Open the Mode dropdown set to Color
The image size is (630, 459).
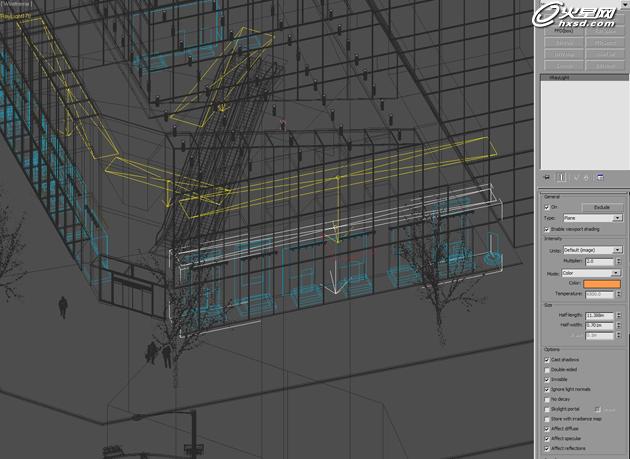tap(594, 272)
